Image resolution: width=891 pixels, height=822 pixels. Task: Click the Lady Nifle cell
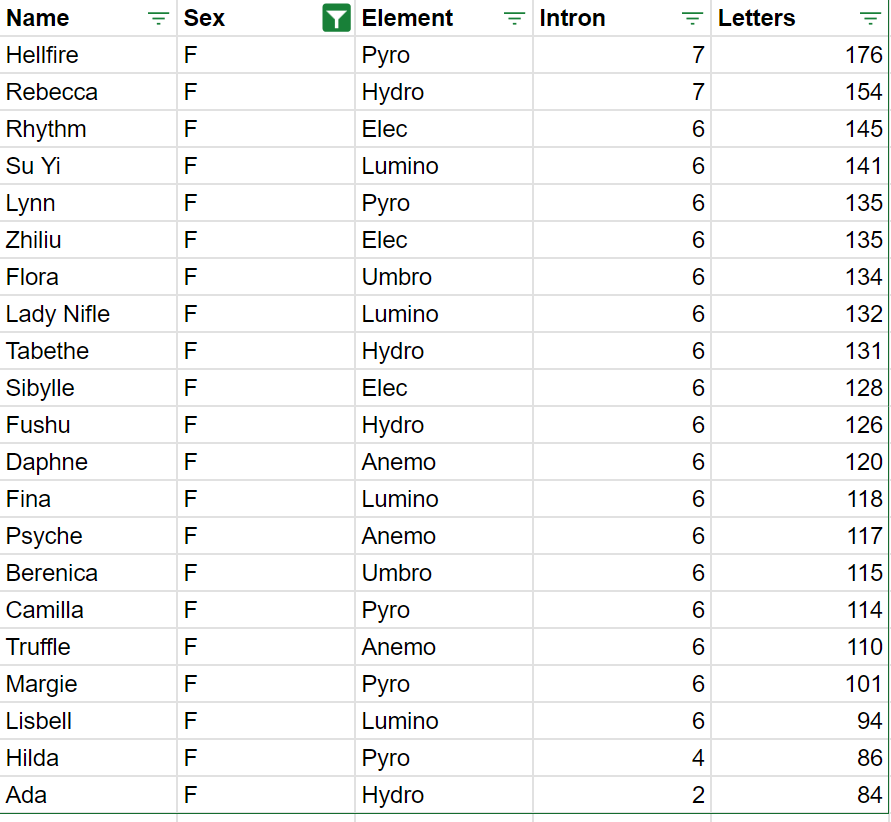88,314
